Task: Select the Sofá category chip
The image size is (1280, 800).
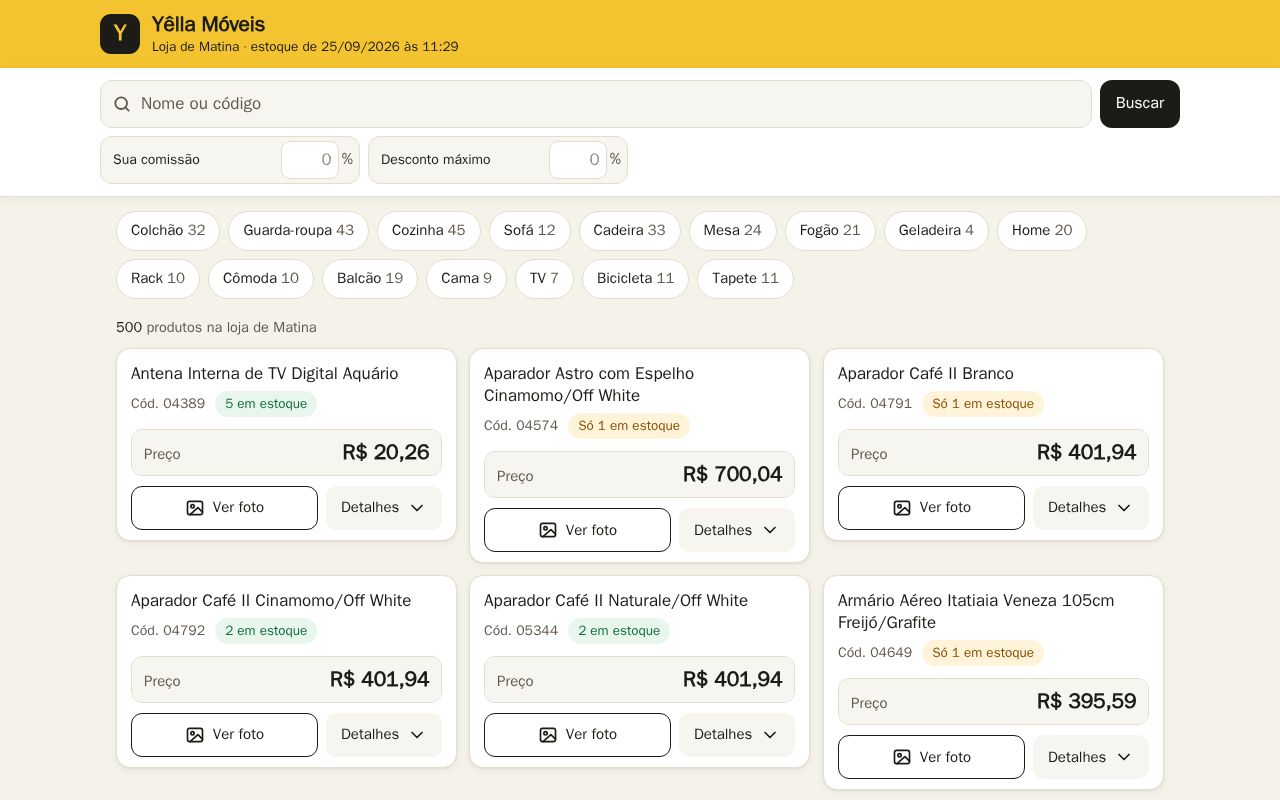Action: (529, 231)
